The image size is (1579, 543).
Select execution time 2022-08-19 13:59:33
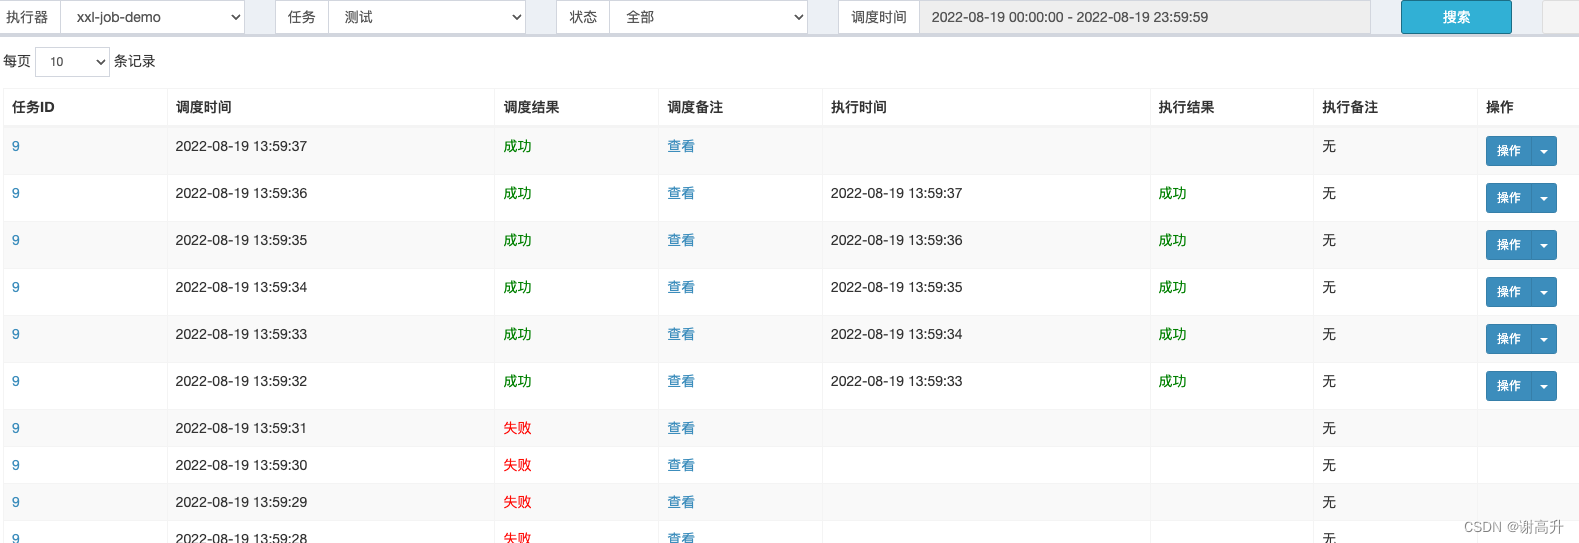896,381
